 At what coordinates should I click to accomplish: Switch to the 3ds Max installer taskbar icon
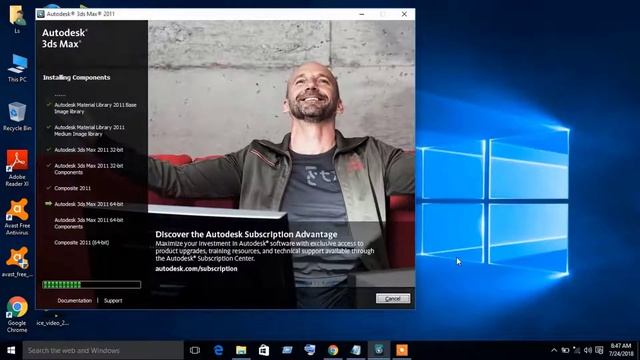(379, 350)
